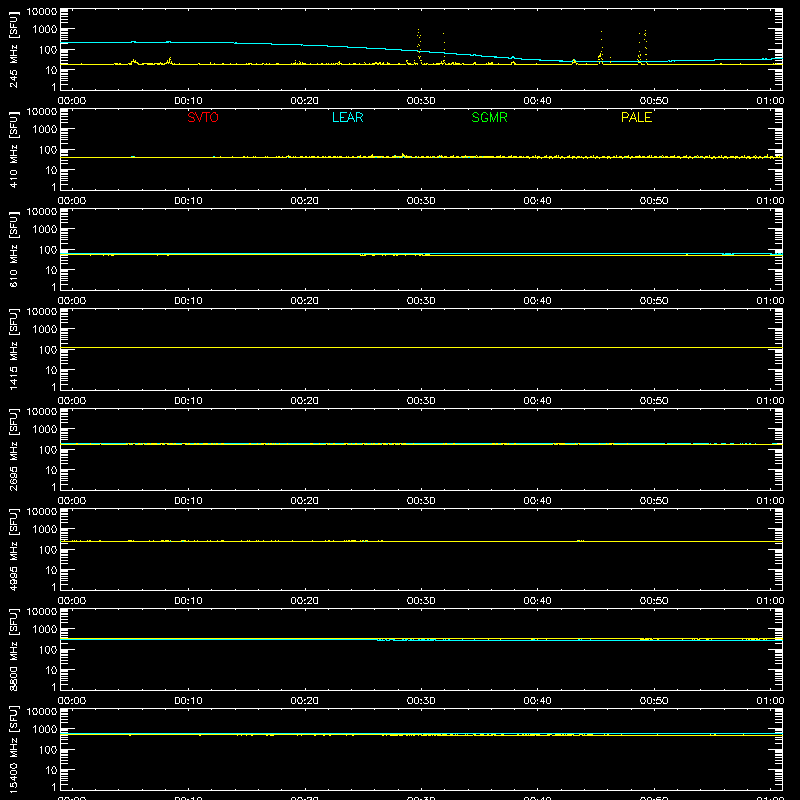Select the 1415 MHz [SFU] axis title
The height and width of the screenshot is (800, 800).
(x=14, y=349)
